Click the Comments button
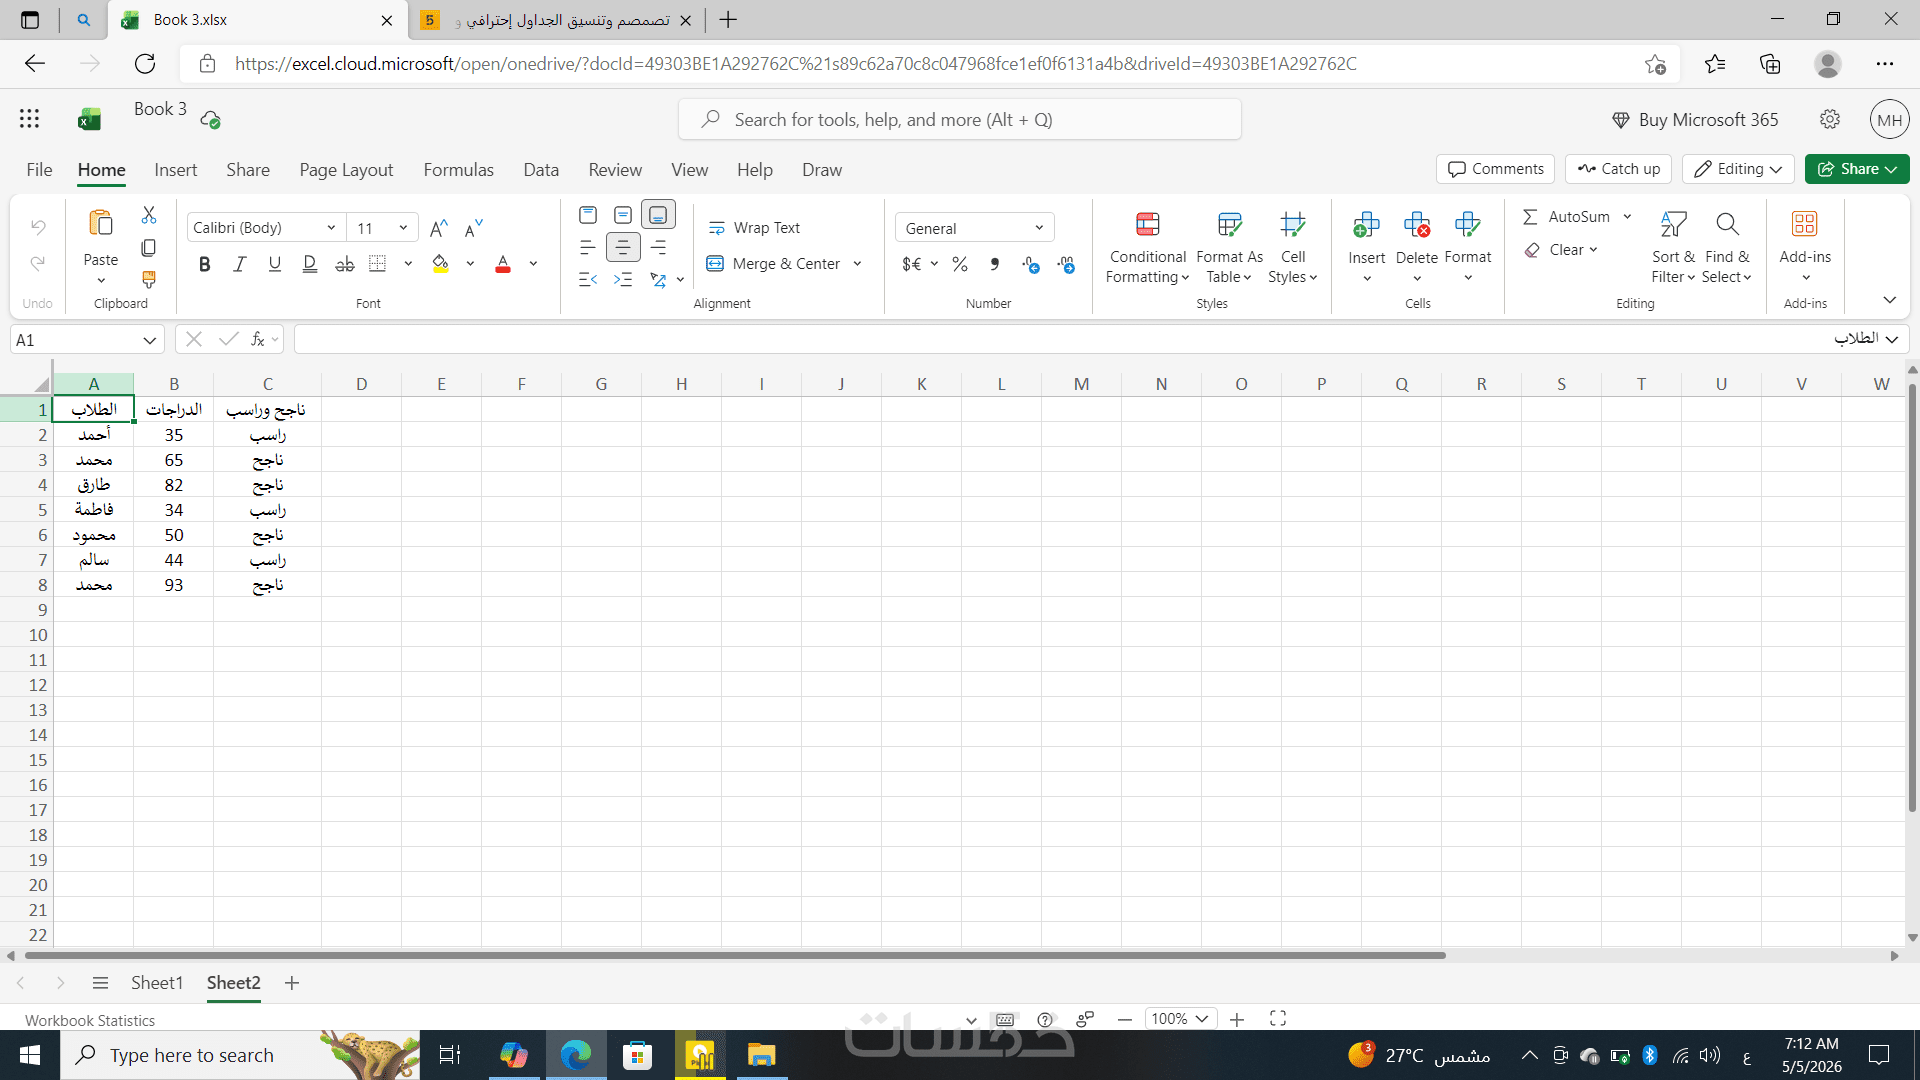This screenshot has width=1920, height=1080. 1495,169
